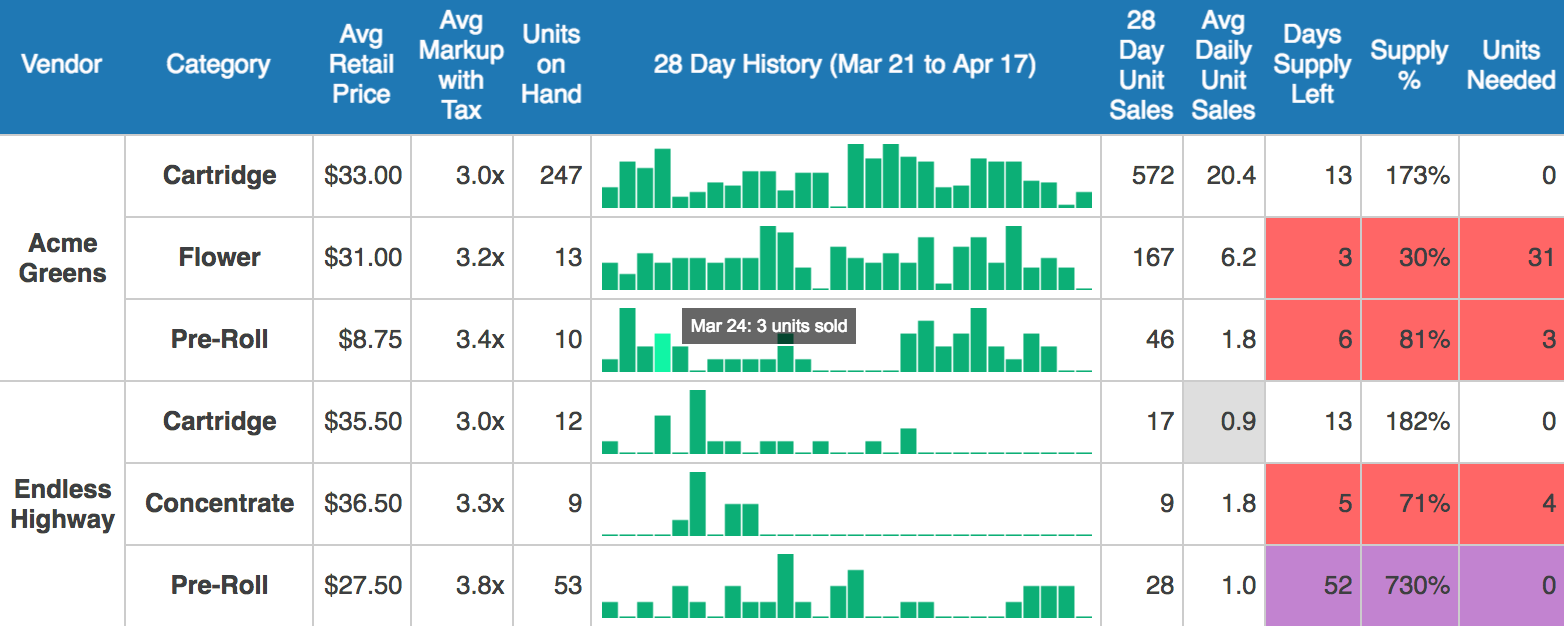Click the highlighted Mar 24 Pre-Roll bar

click(x=662, y=354)
